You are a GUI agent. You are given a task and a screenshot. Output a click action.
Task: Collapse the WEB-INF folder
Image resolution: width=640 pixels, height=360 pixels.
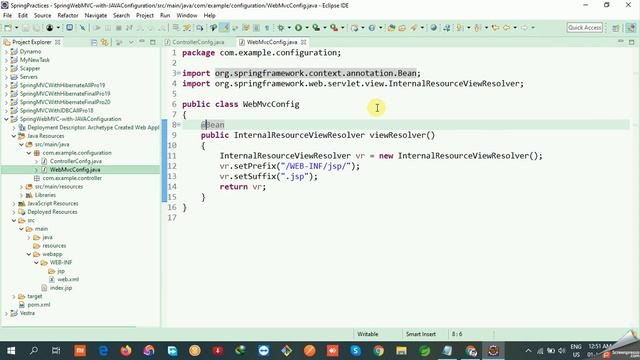pyautogui.click(x=36, y=262)
